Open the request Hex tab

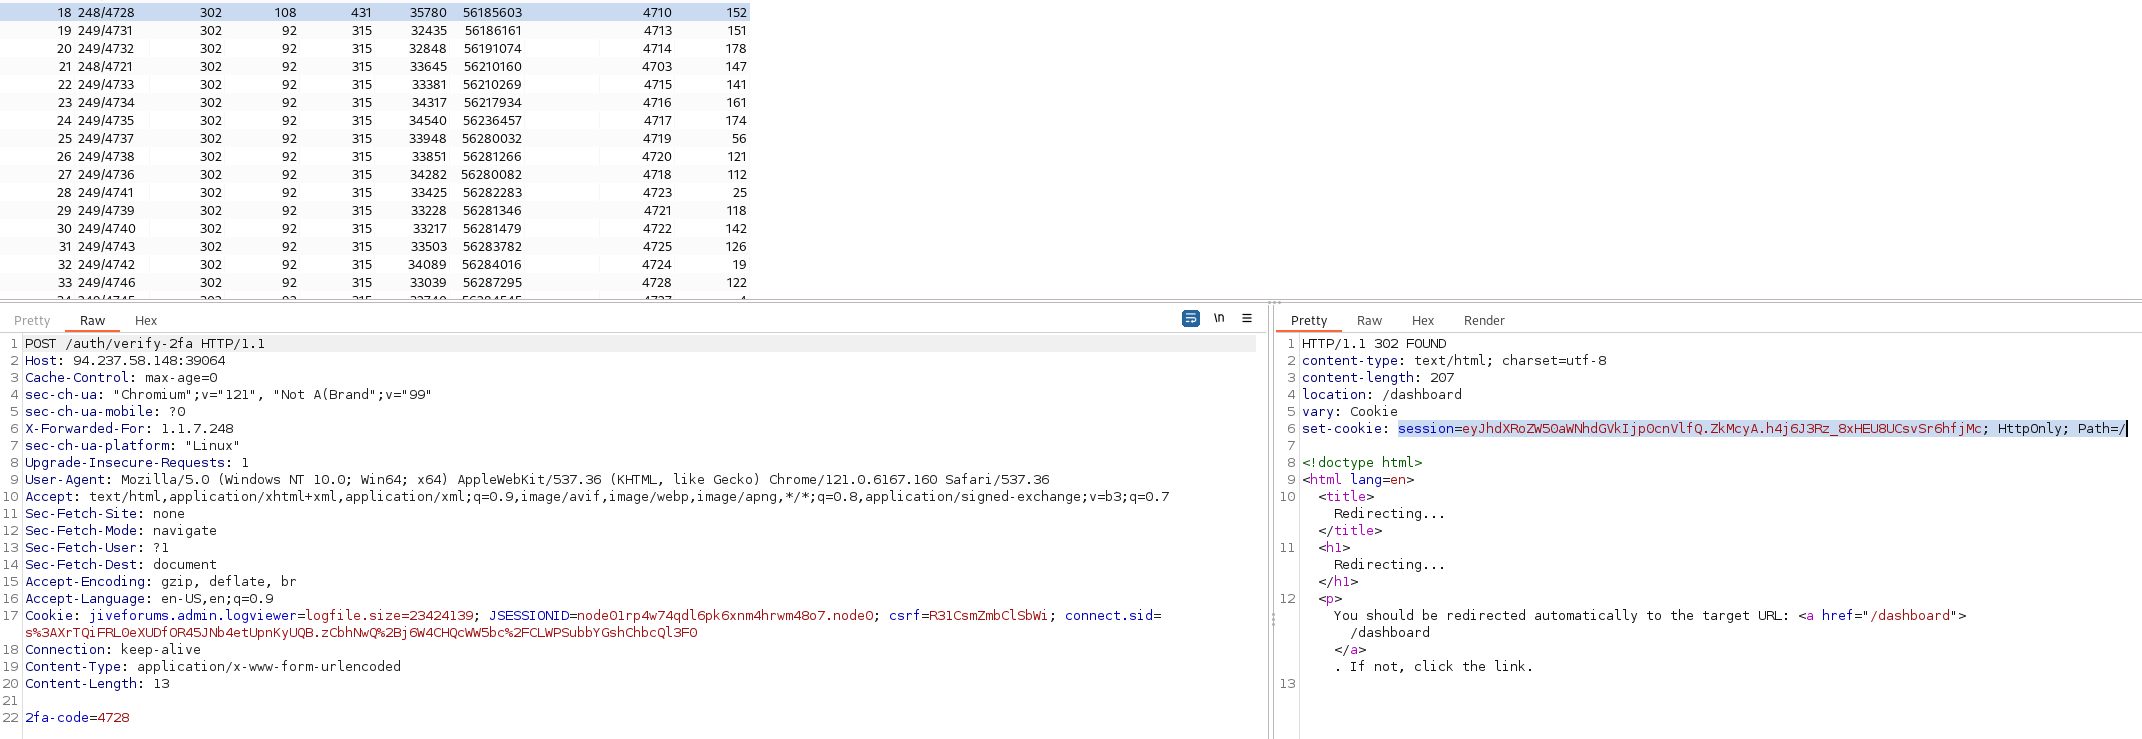click(x=146, y=320)
